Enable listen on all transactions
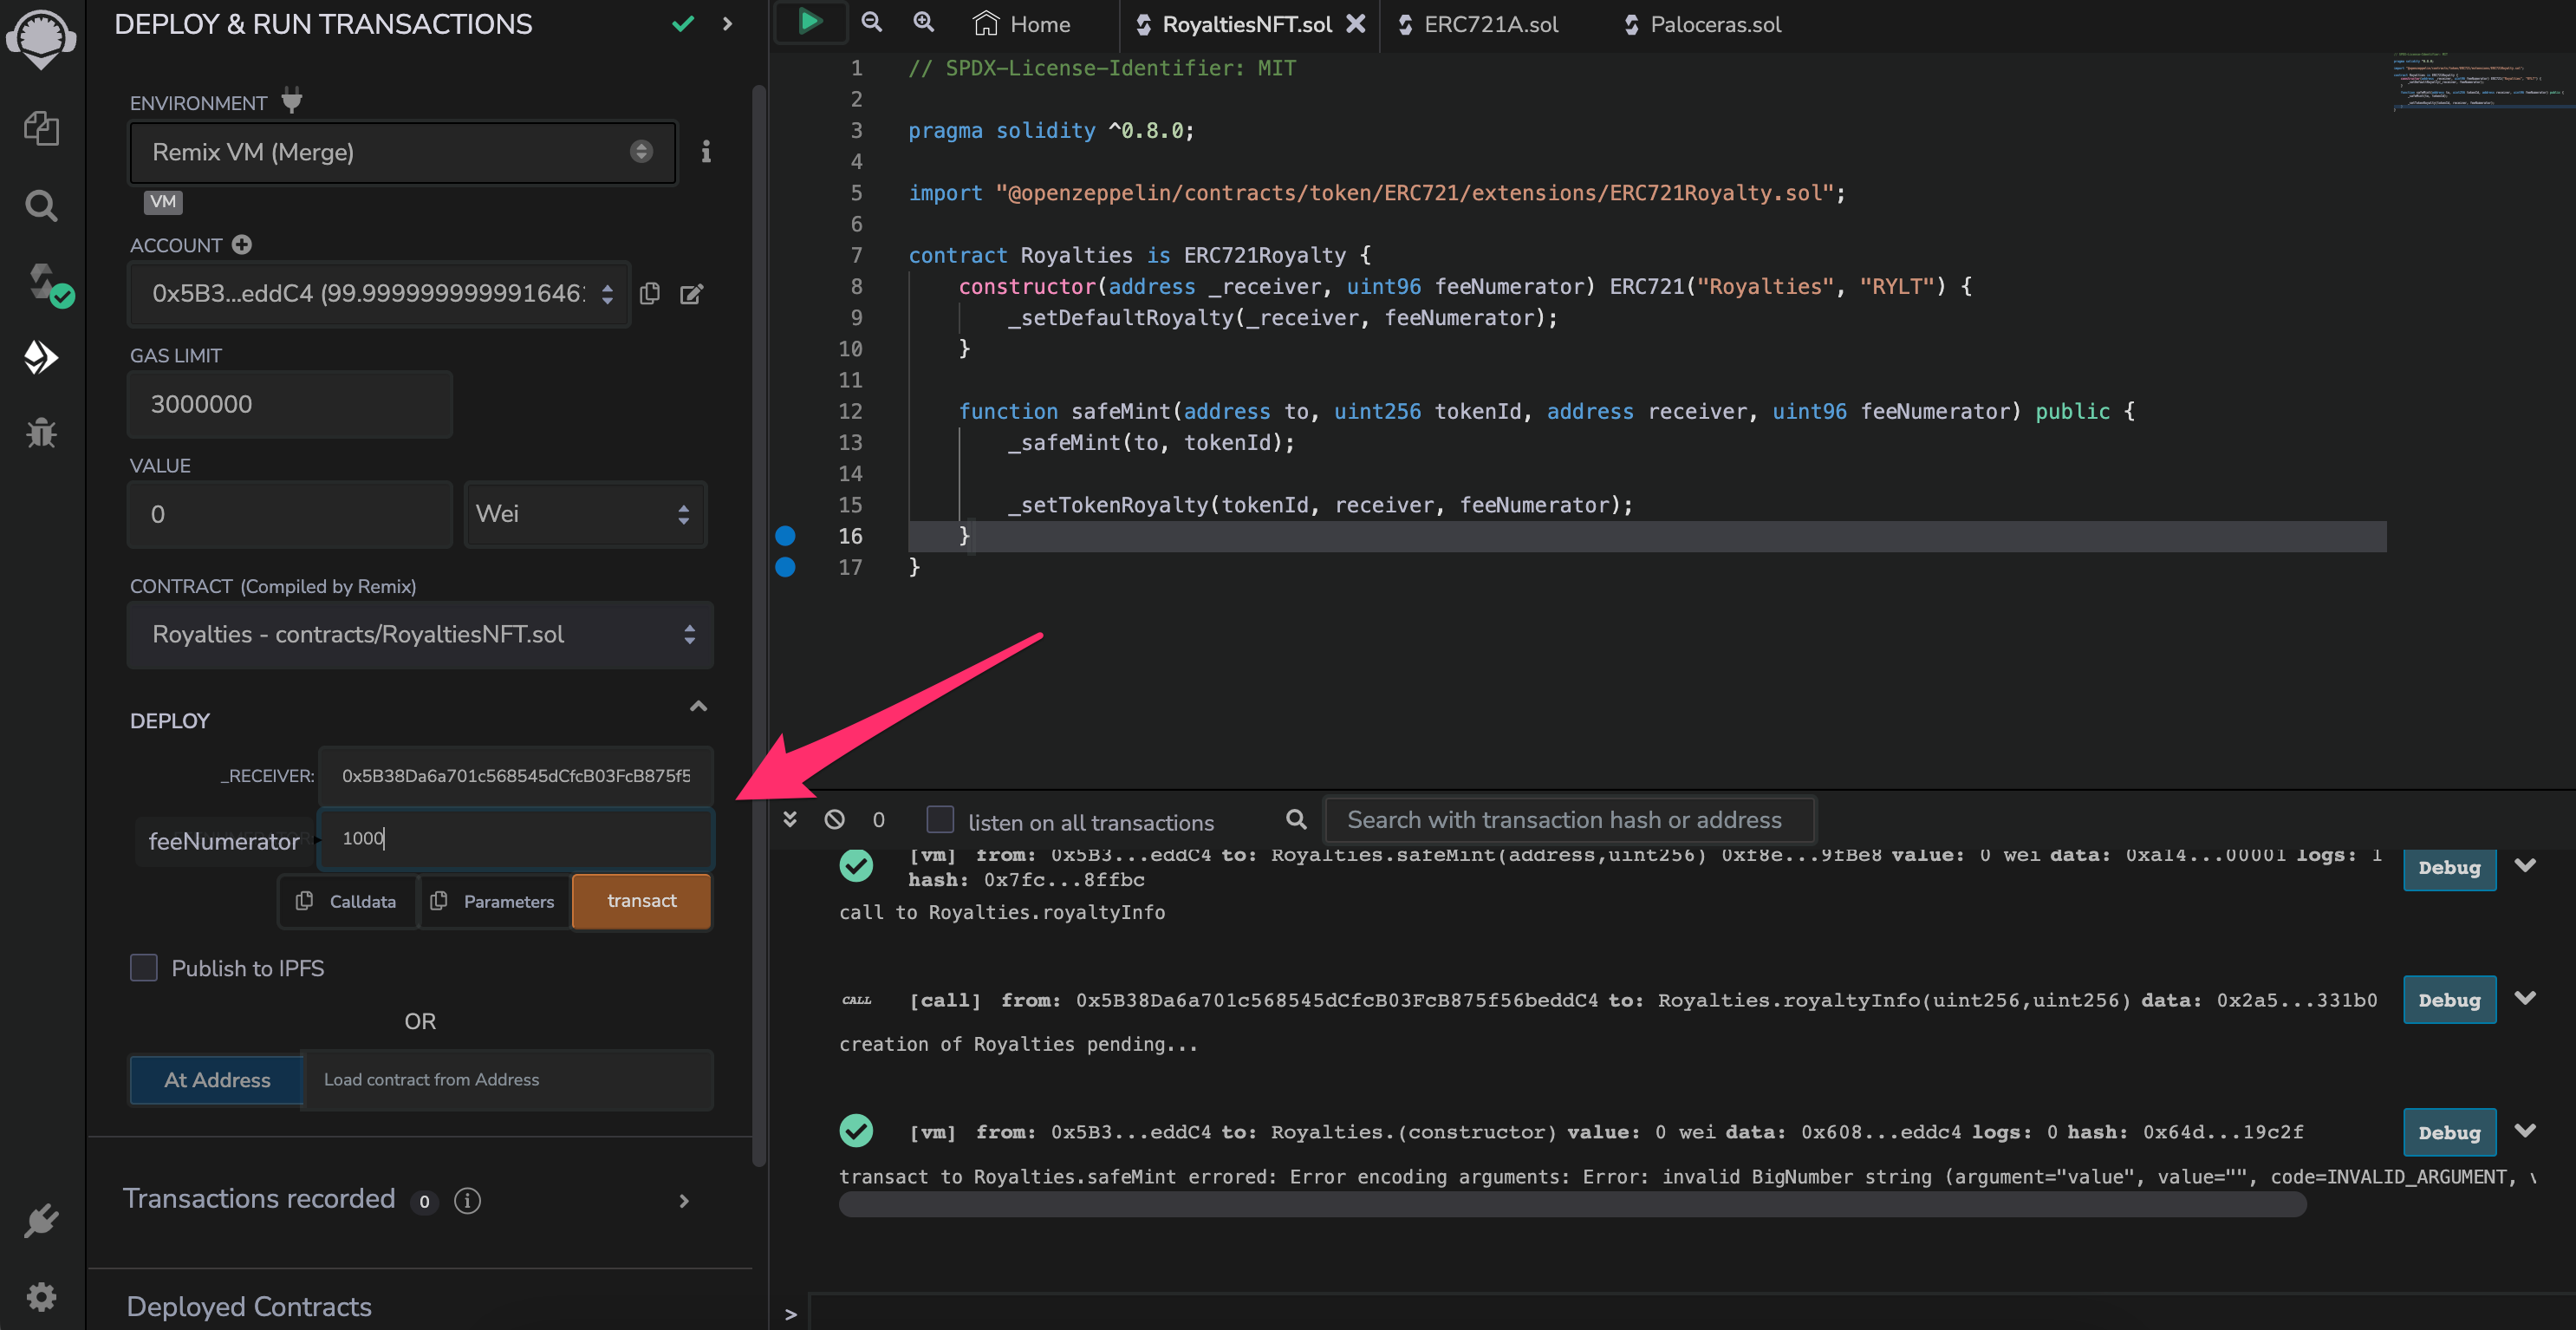Screen dimensions: 2576x1330 (x=940, y=820)
